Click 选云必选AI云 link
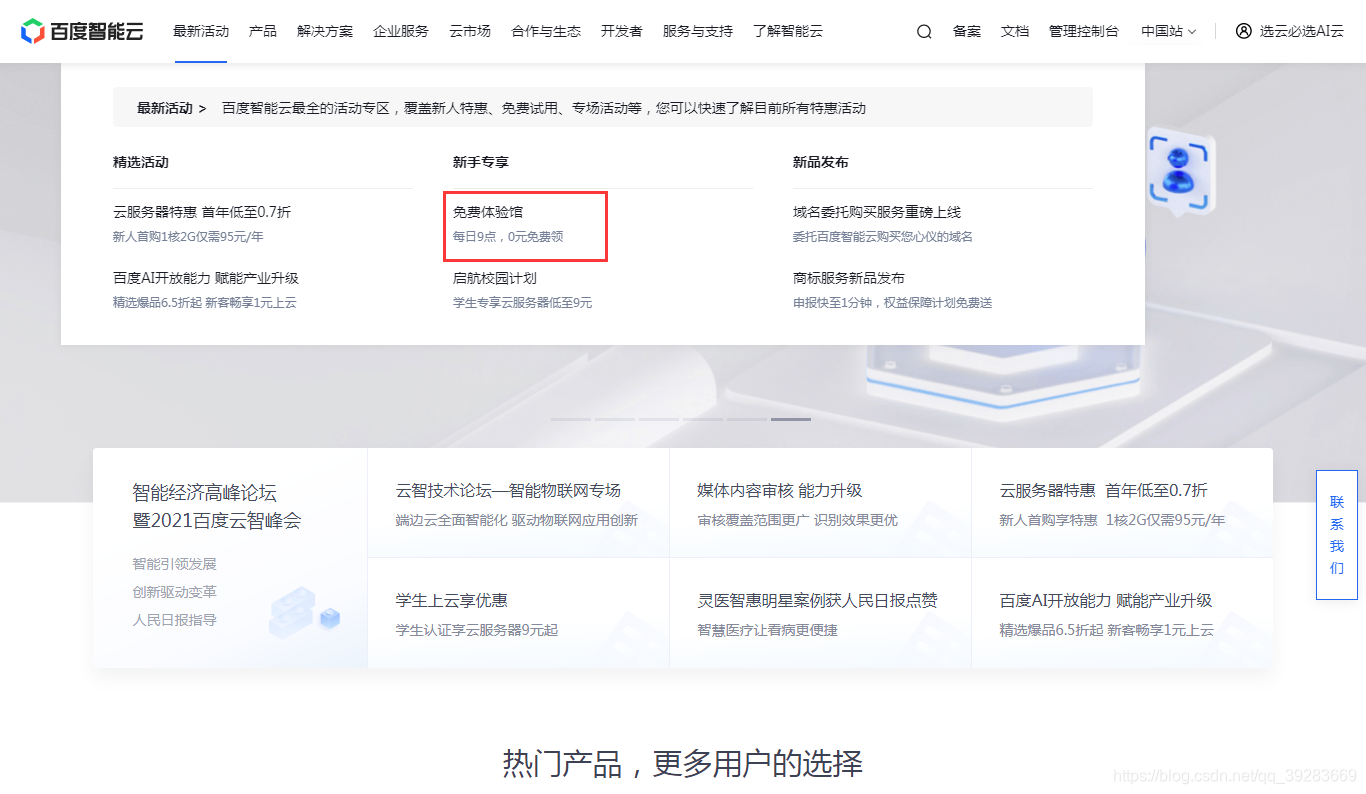This screenshot has height=794, width=1366. pyautogui.click(x=1302, y=31)
